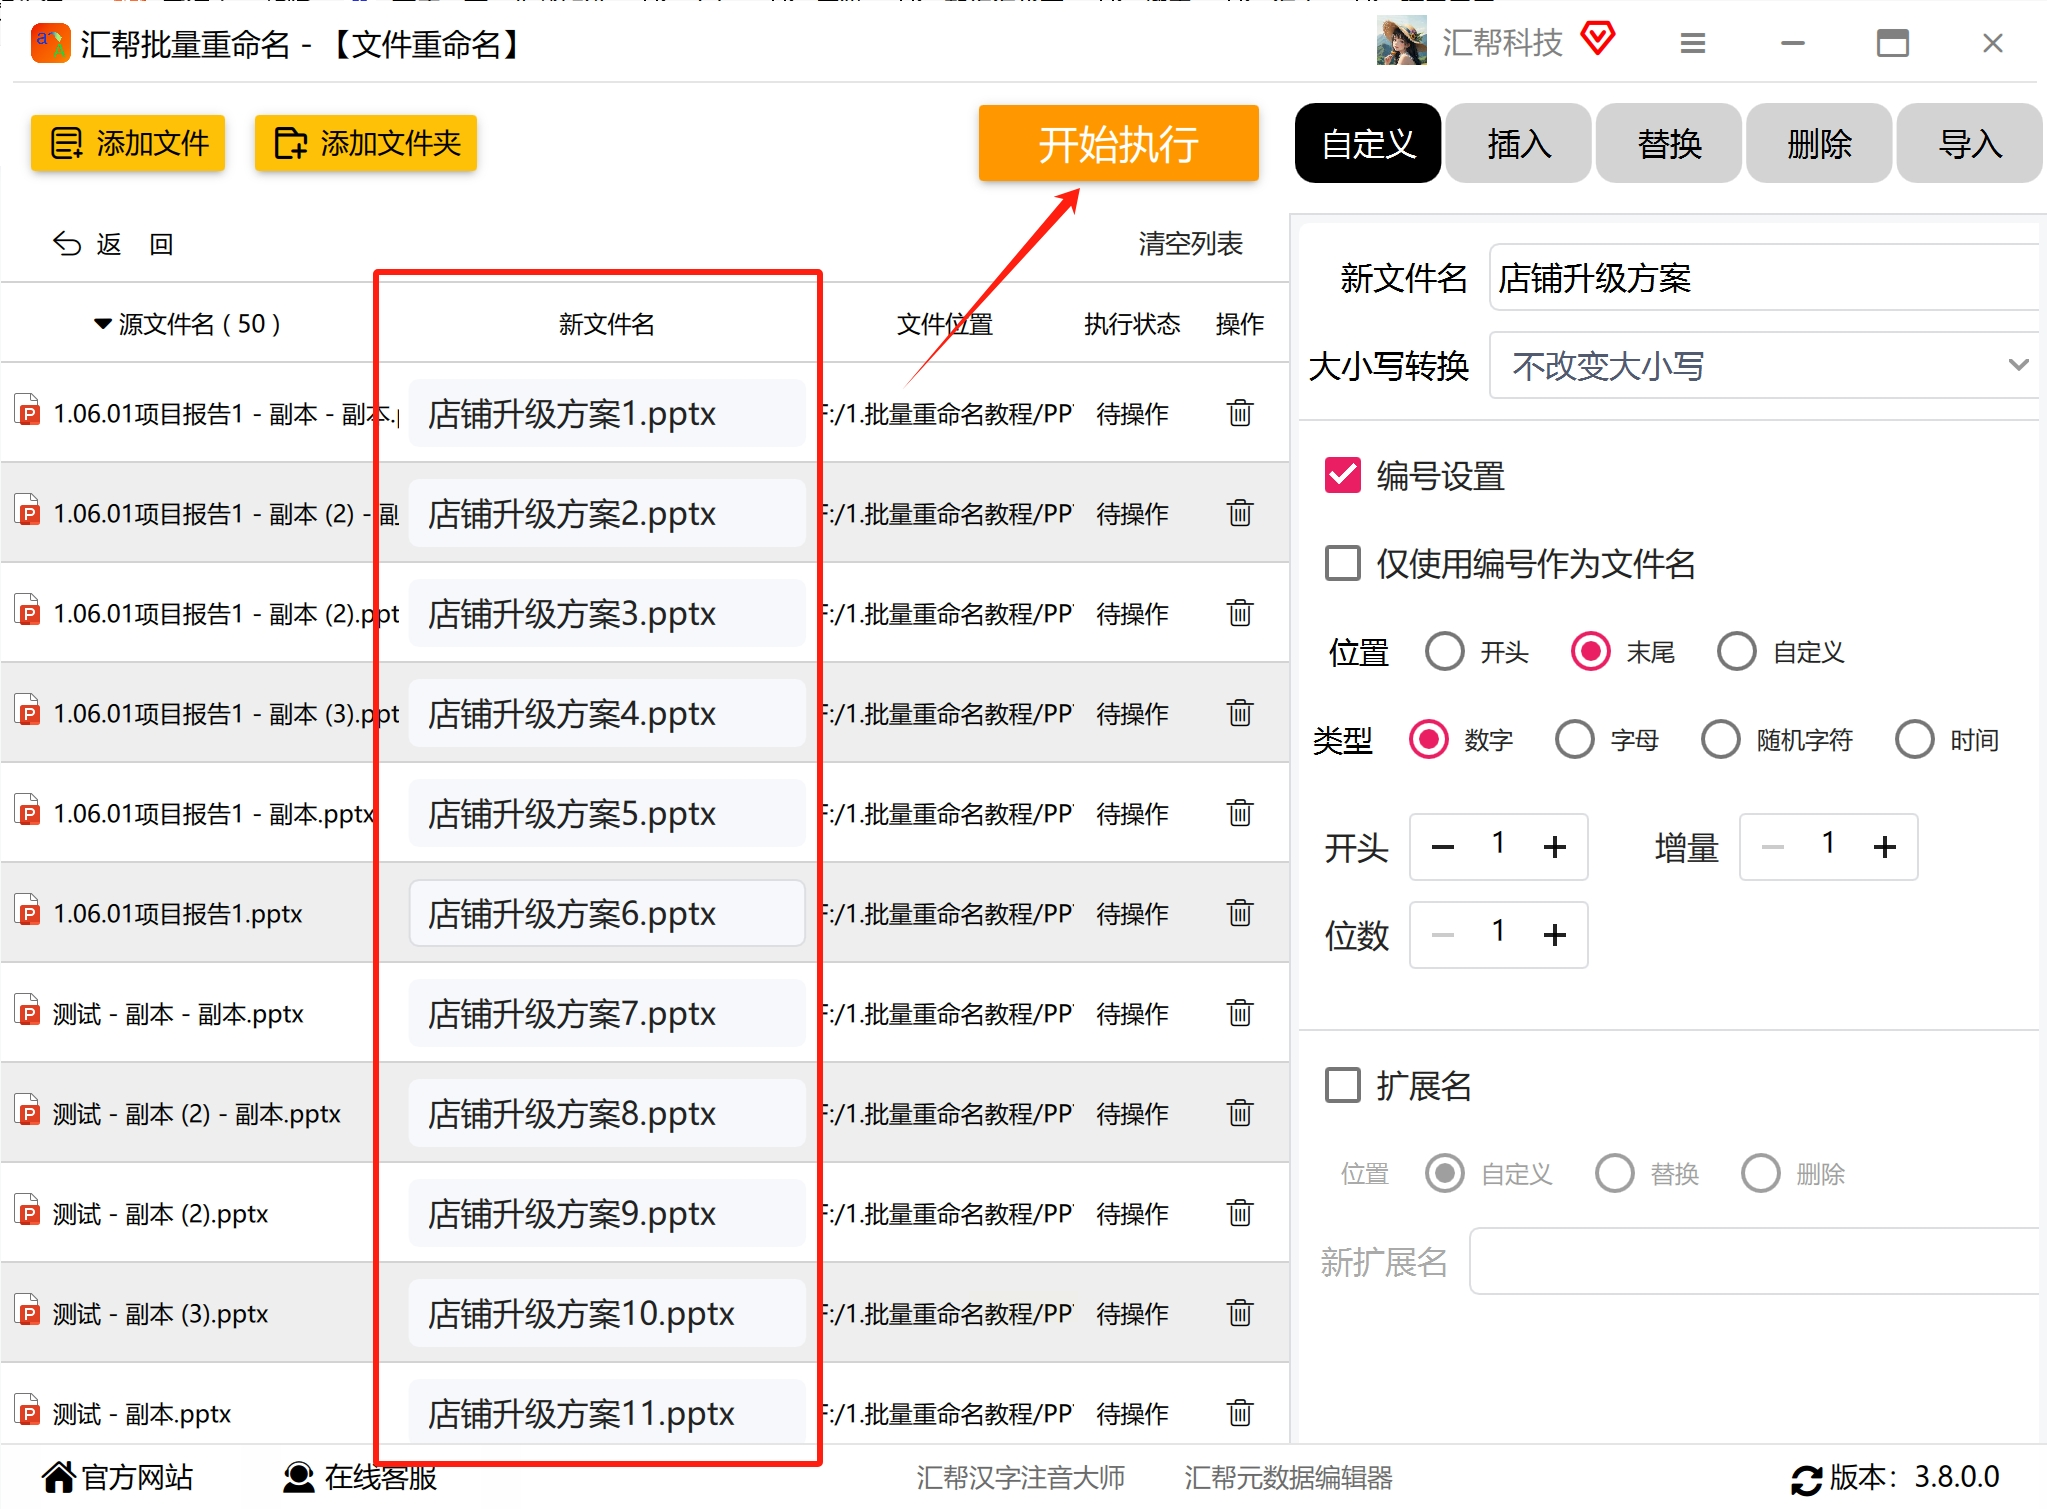Screen dimensions: 2047x1509
Task: Click the 开始执行 button
Action: tap(1117, 144)
